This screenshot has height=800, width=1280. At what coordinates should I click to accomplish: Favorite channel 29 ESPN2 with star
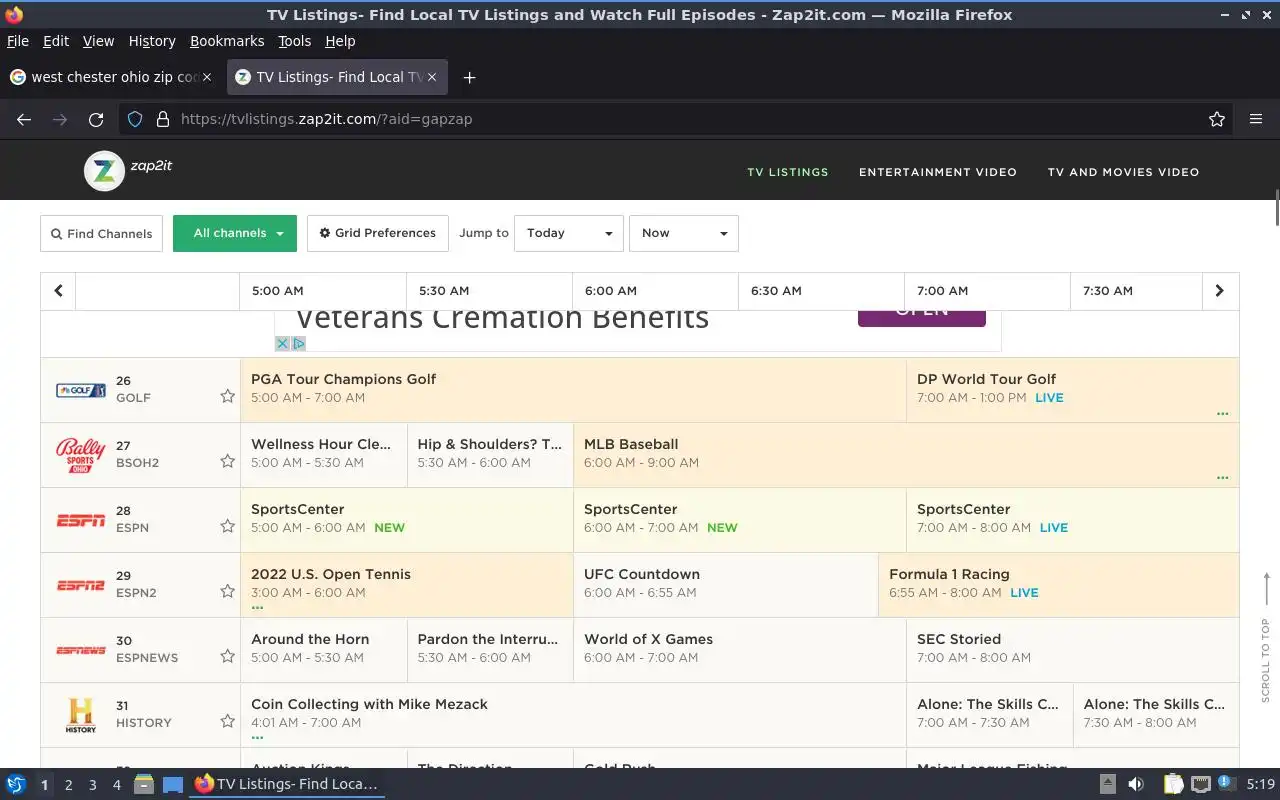pos(227,591)
